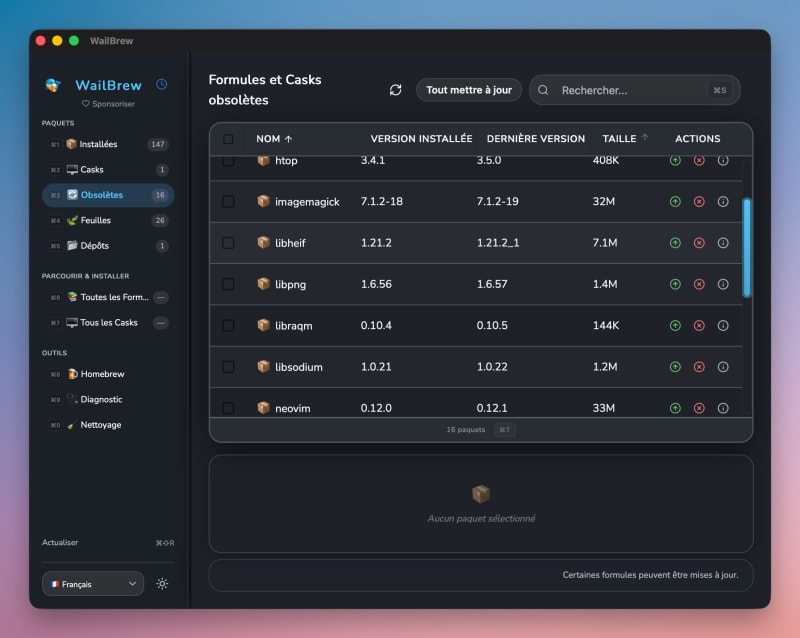Click the 16 paquets footer label
The width and height of the screenshot is (800, 638).
point(466,430)
